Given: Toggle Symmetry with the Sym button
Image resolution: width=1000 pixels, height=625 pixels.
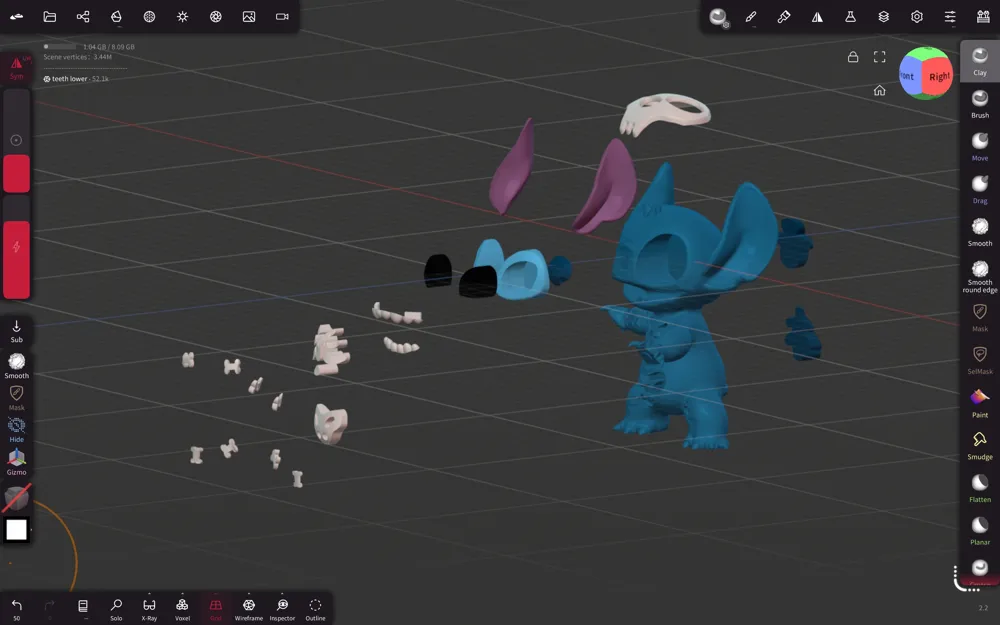Looking at the screenshot, I should (17, 68).
